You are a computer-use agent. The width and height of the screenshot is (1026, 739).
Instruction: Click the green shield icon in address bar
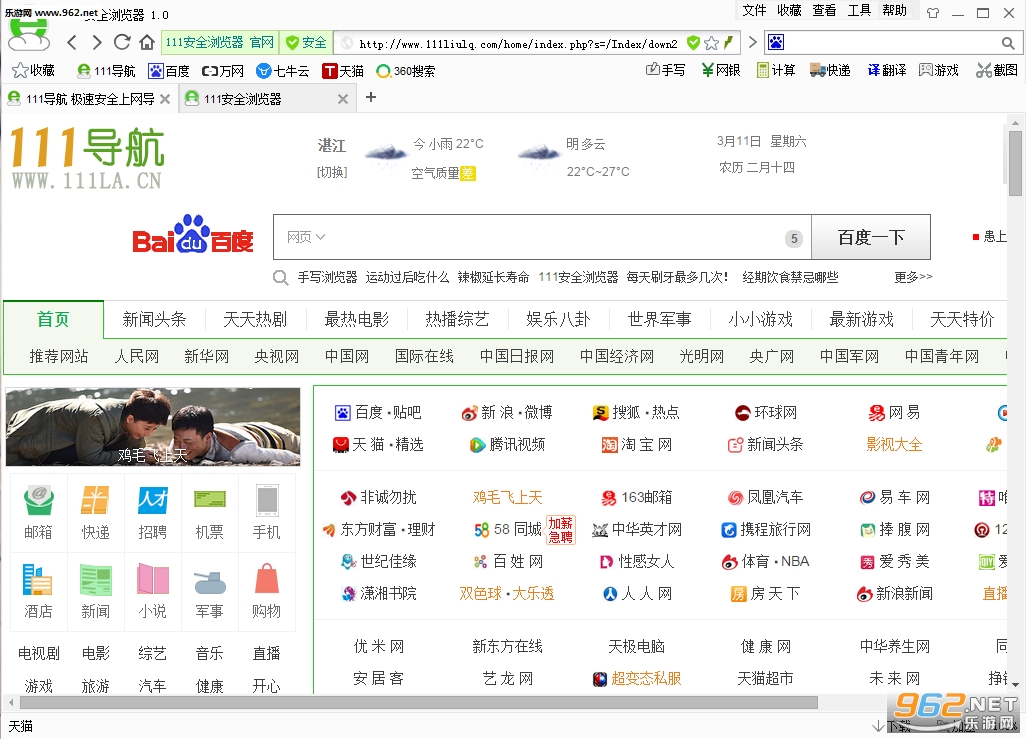(693, 43)
